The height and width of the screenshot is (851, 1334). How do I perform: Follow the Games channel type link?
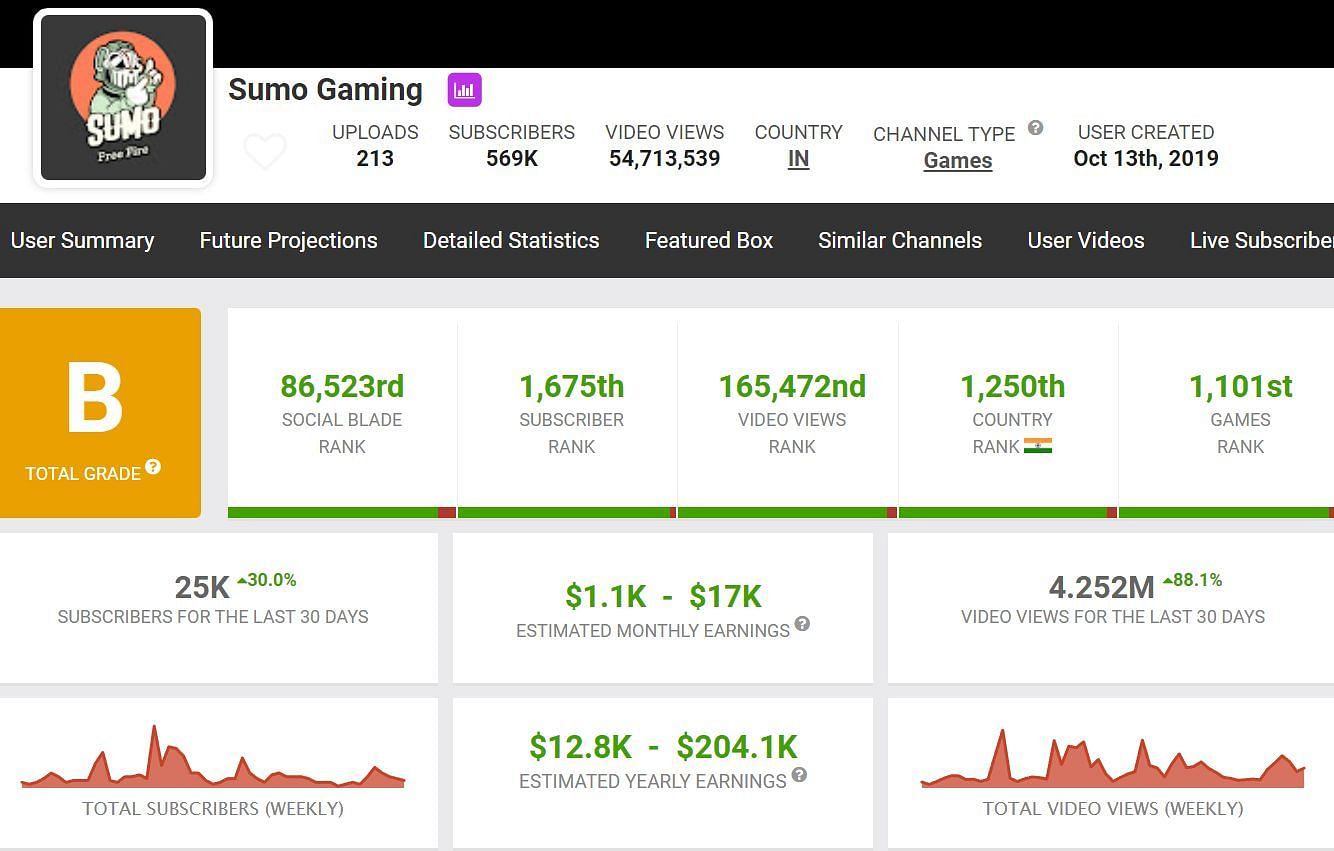[x=958, y=161]
